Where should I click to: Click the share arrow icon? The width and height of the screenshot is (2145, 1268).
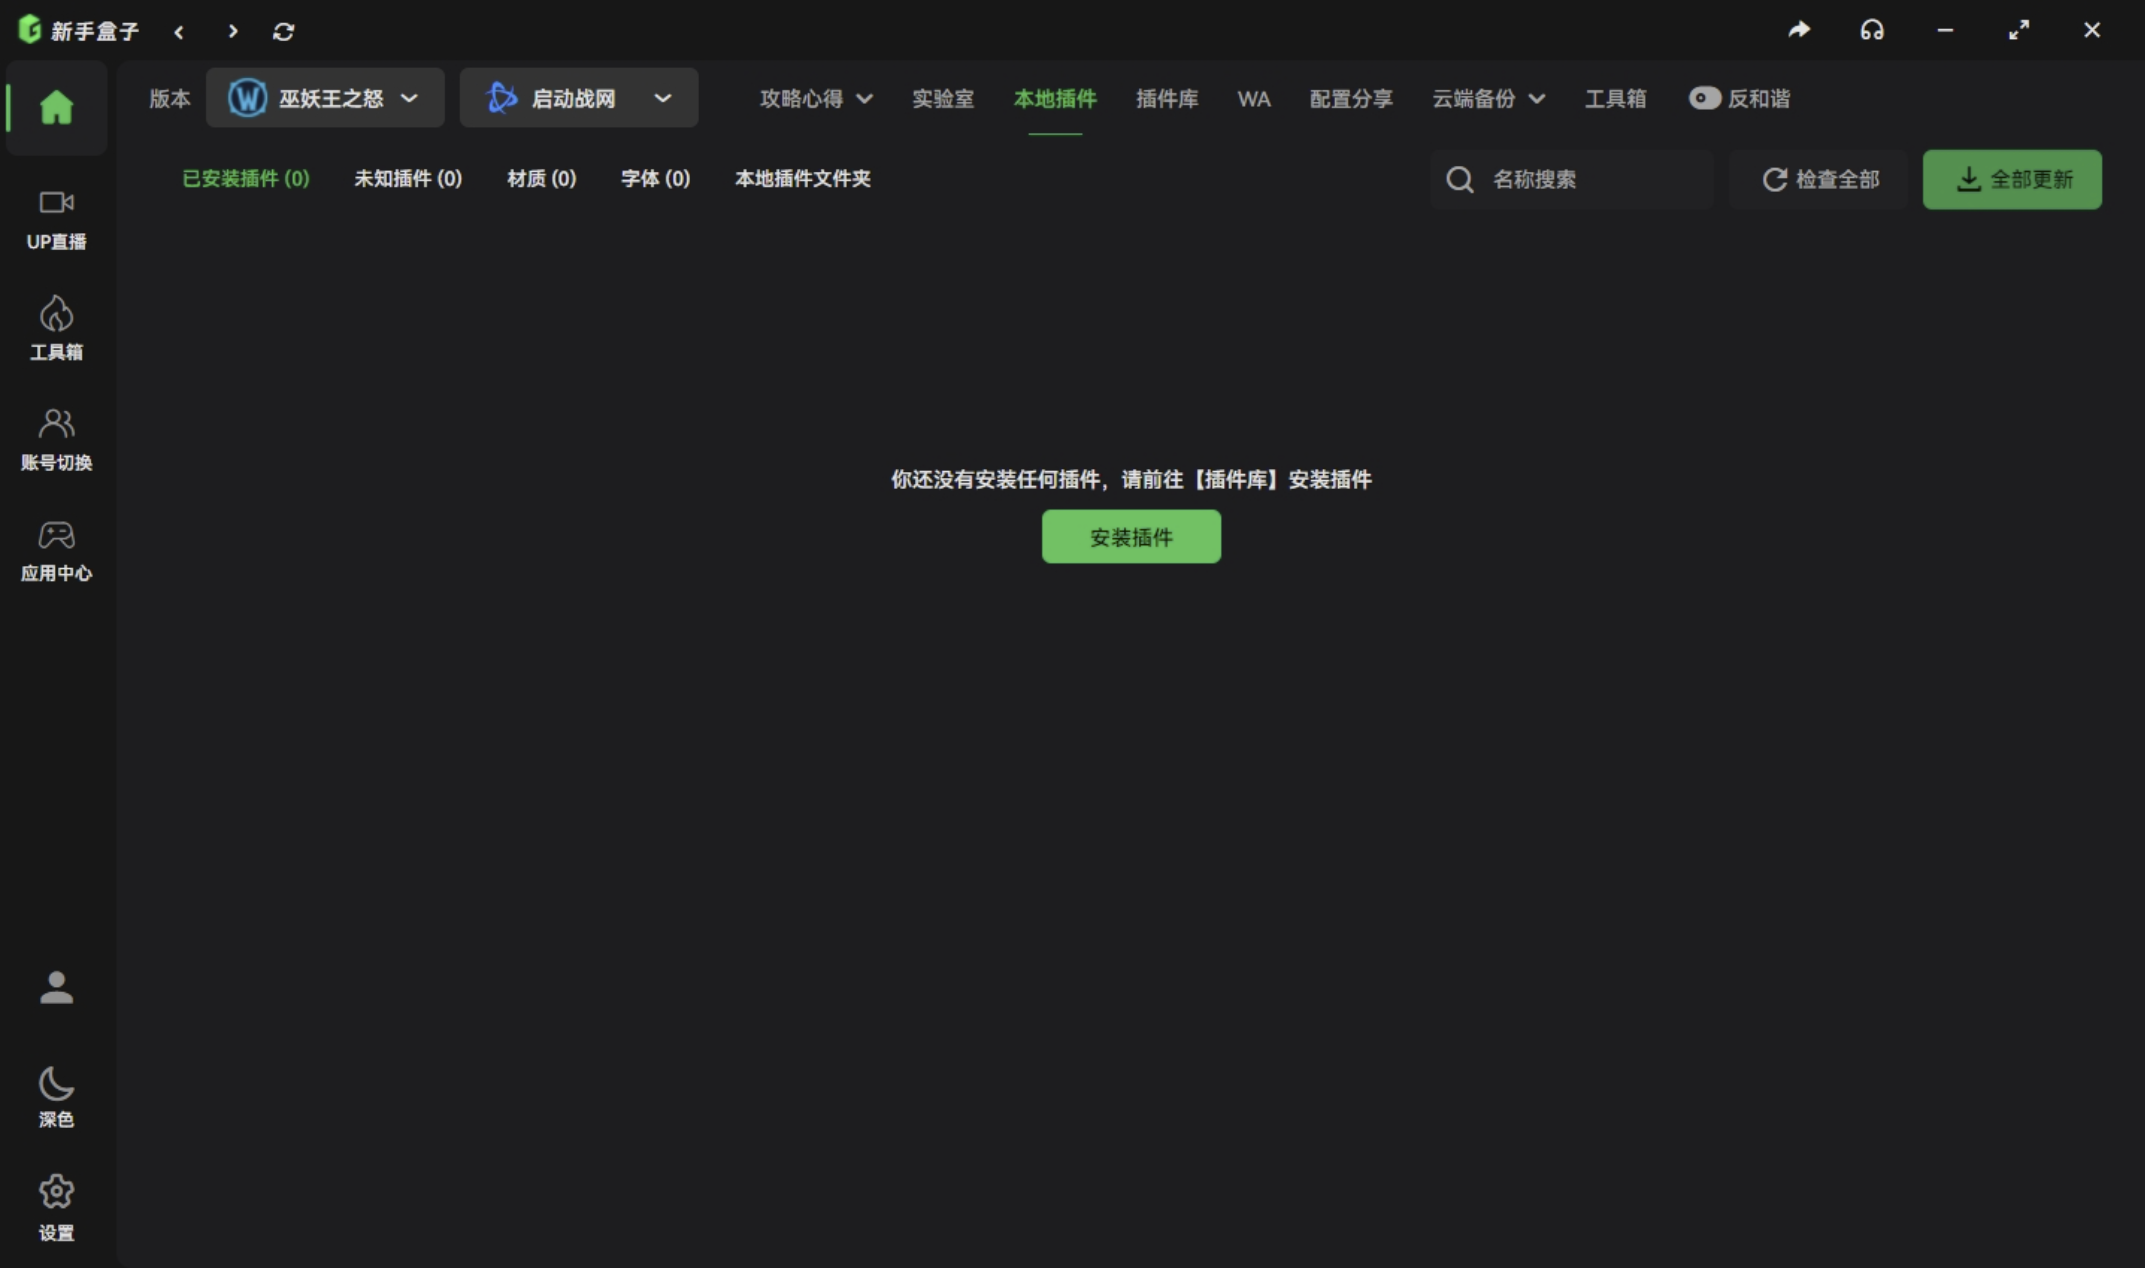point(1799,30)
